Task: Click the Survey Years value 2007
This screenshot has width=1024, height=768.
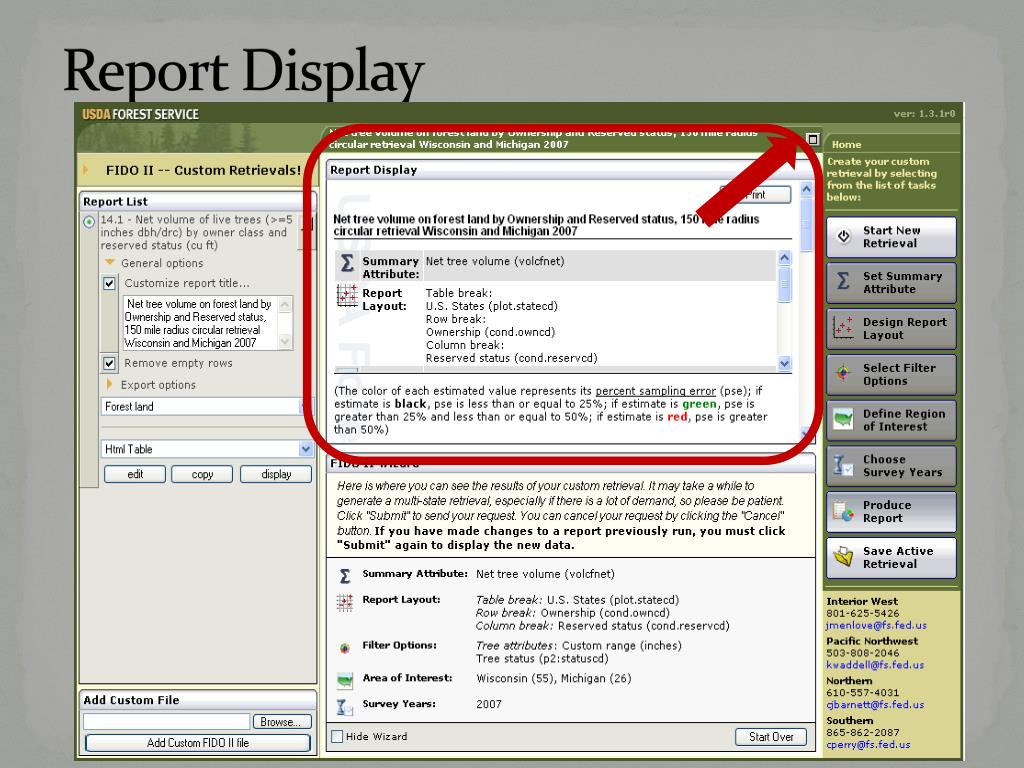Action: 489,705
